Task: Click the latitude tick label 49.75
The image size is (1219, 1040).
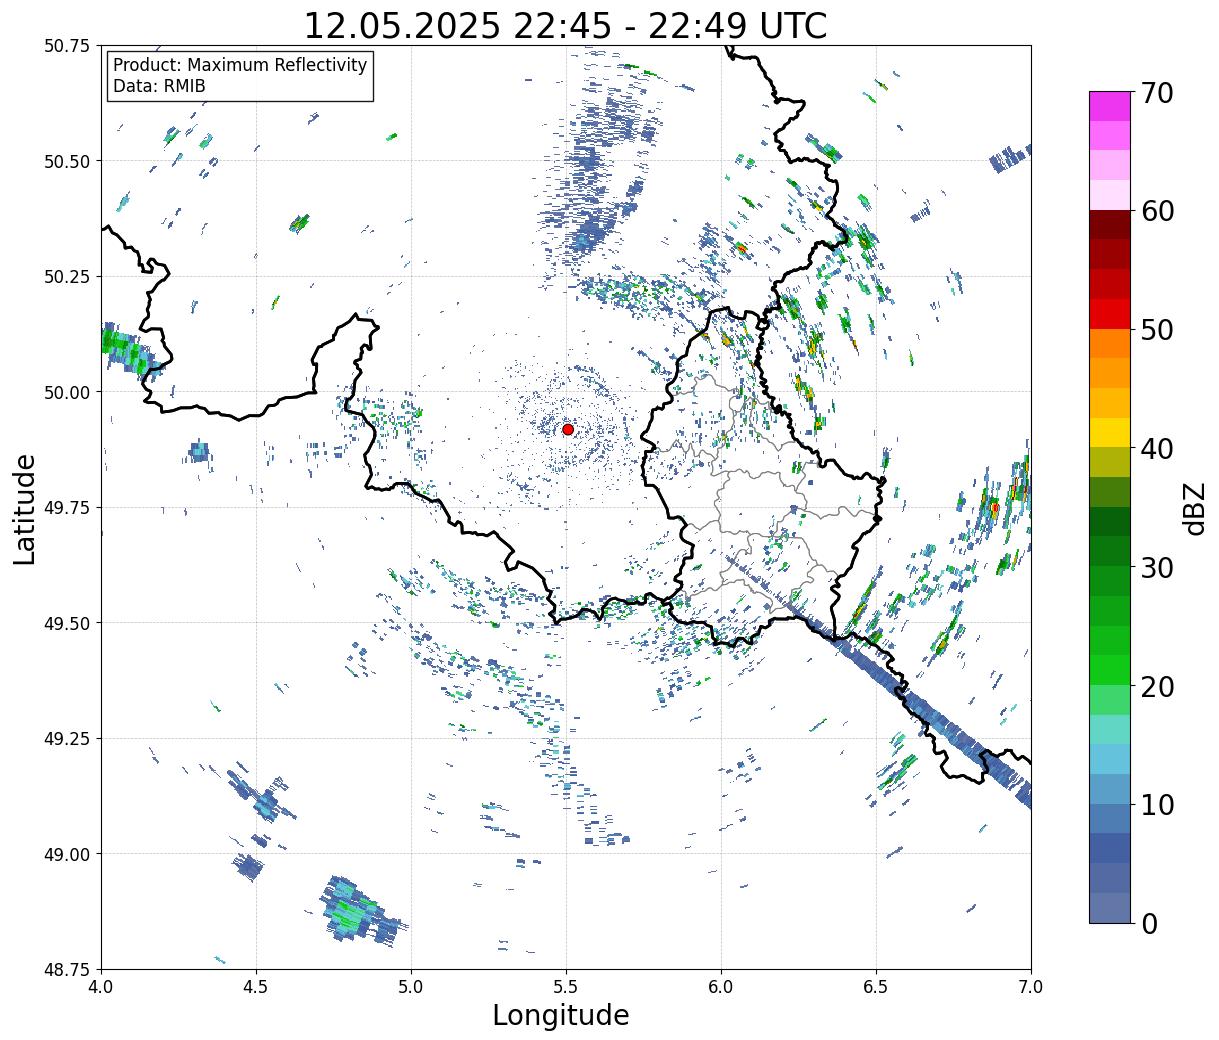Action: click(67, 508)
